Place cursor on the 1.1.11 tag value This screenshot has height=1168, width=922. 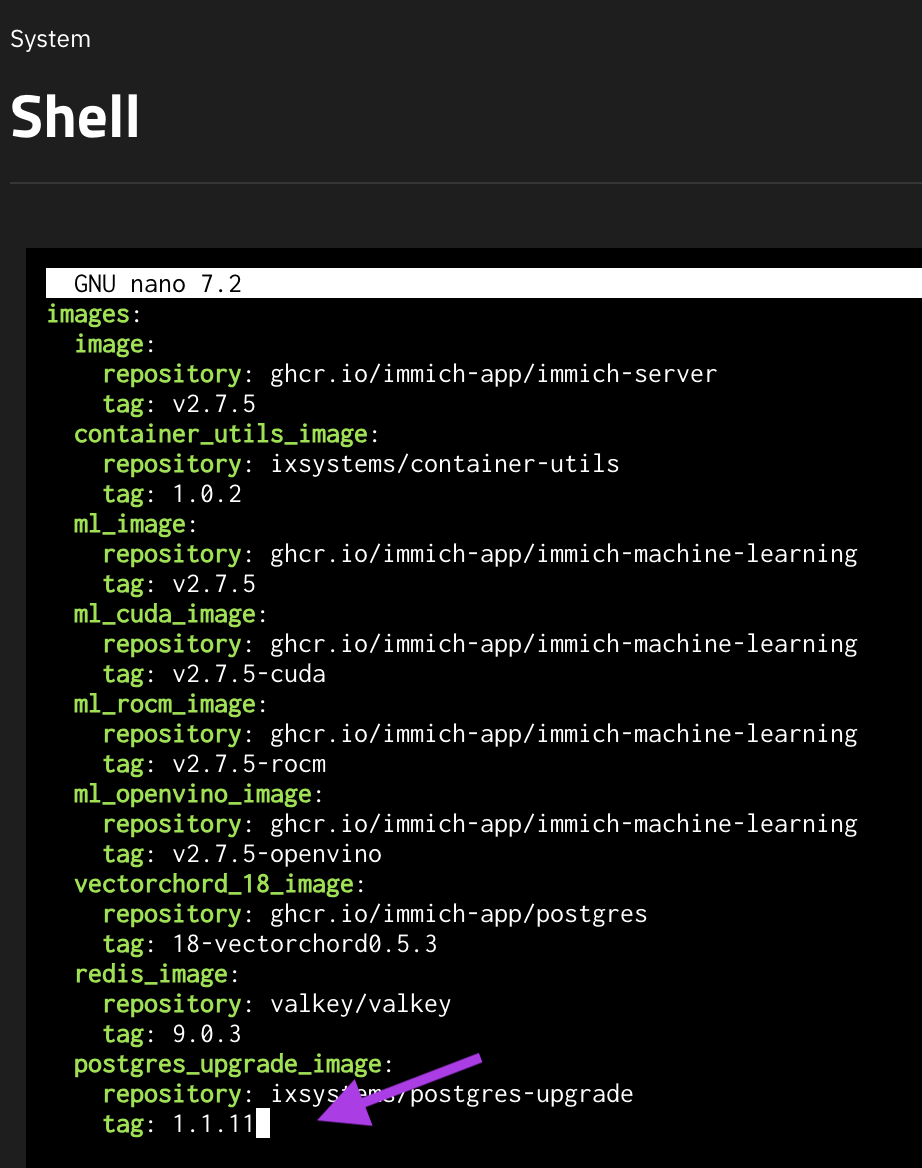click(x=213, y=1124)
